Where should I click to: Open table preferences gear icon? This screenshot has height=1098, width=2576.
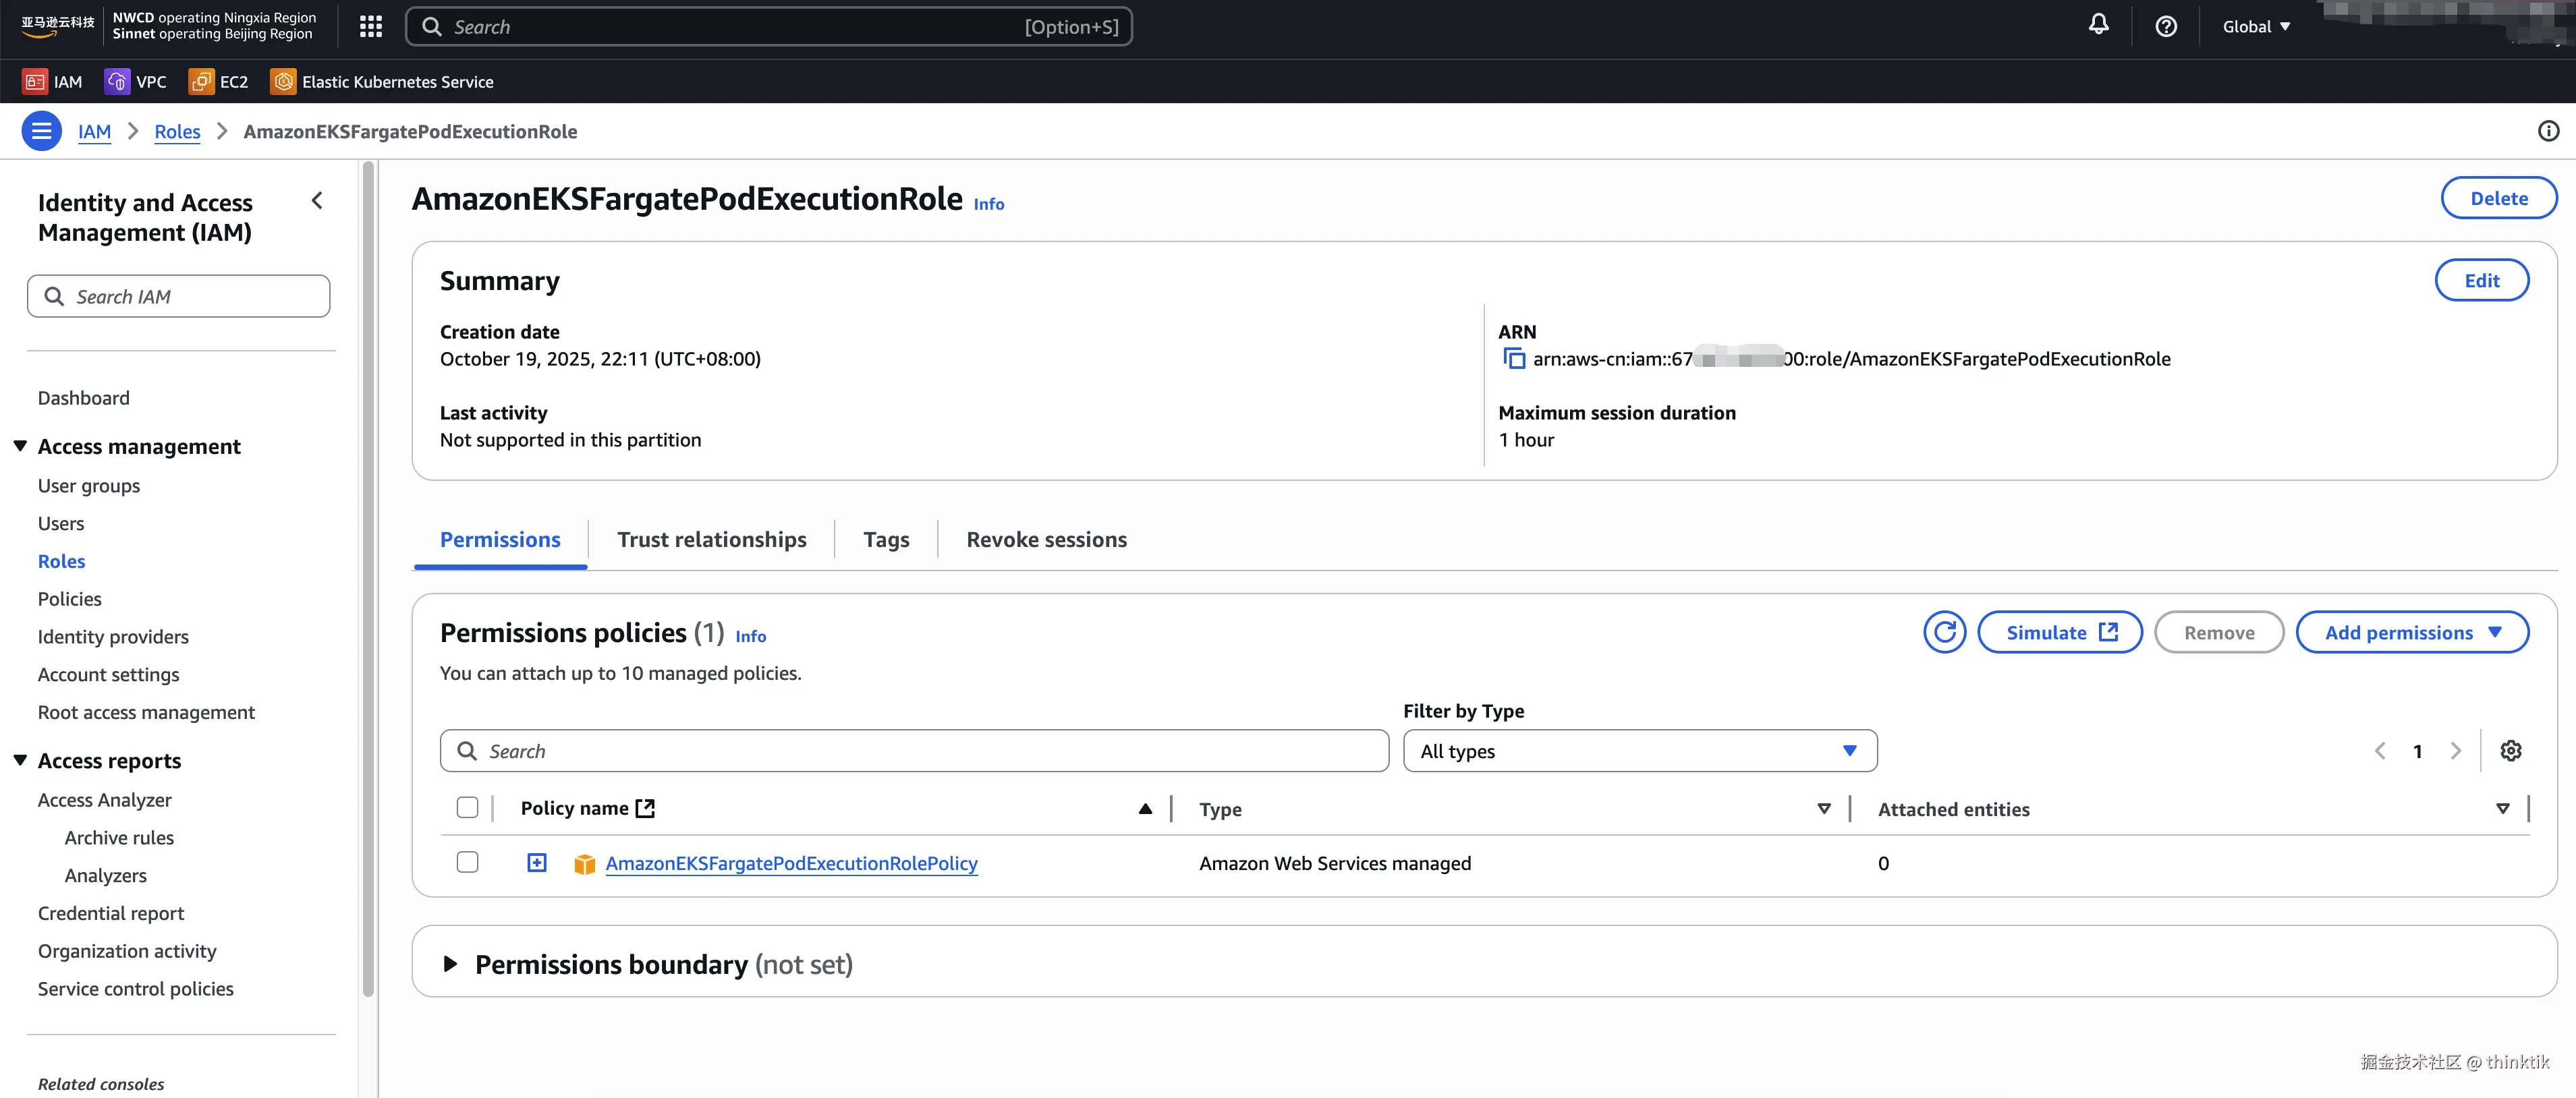tap(2510, 751)
